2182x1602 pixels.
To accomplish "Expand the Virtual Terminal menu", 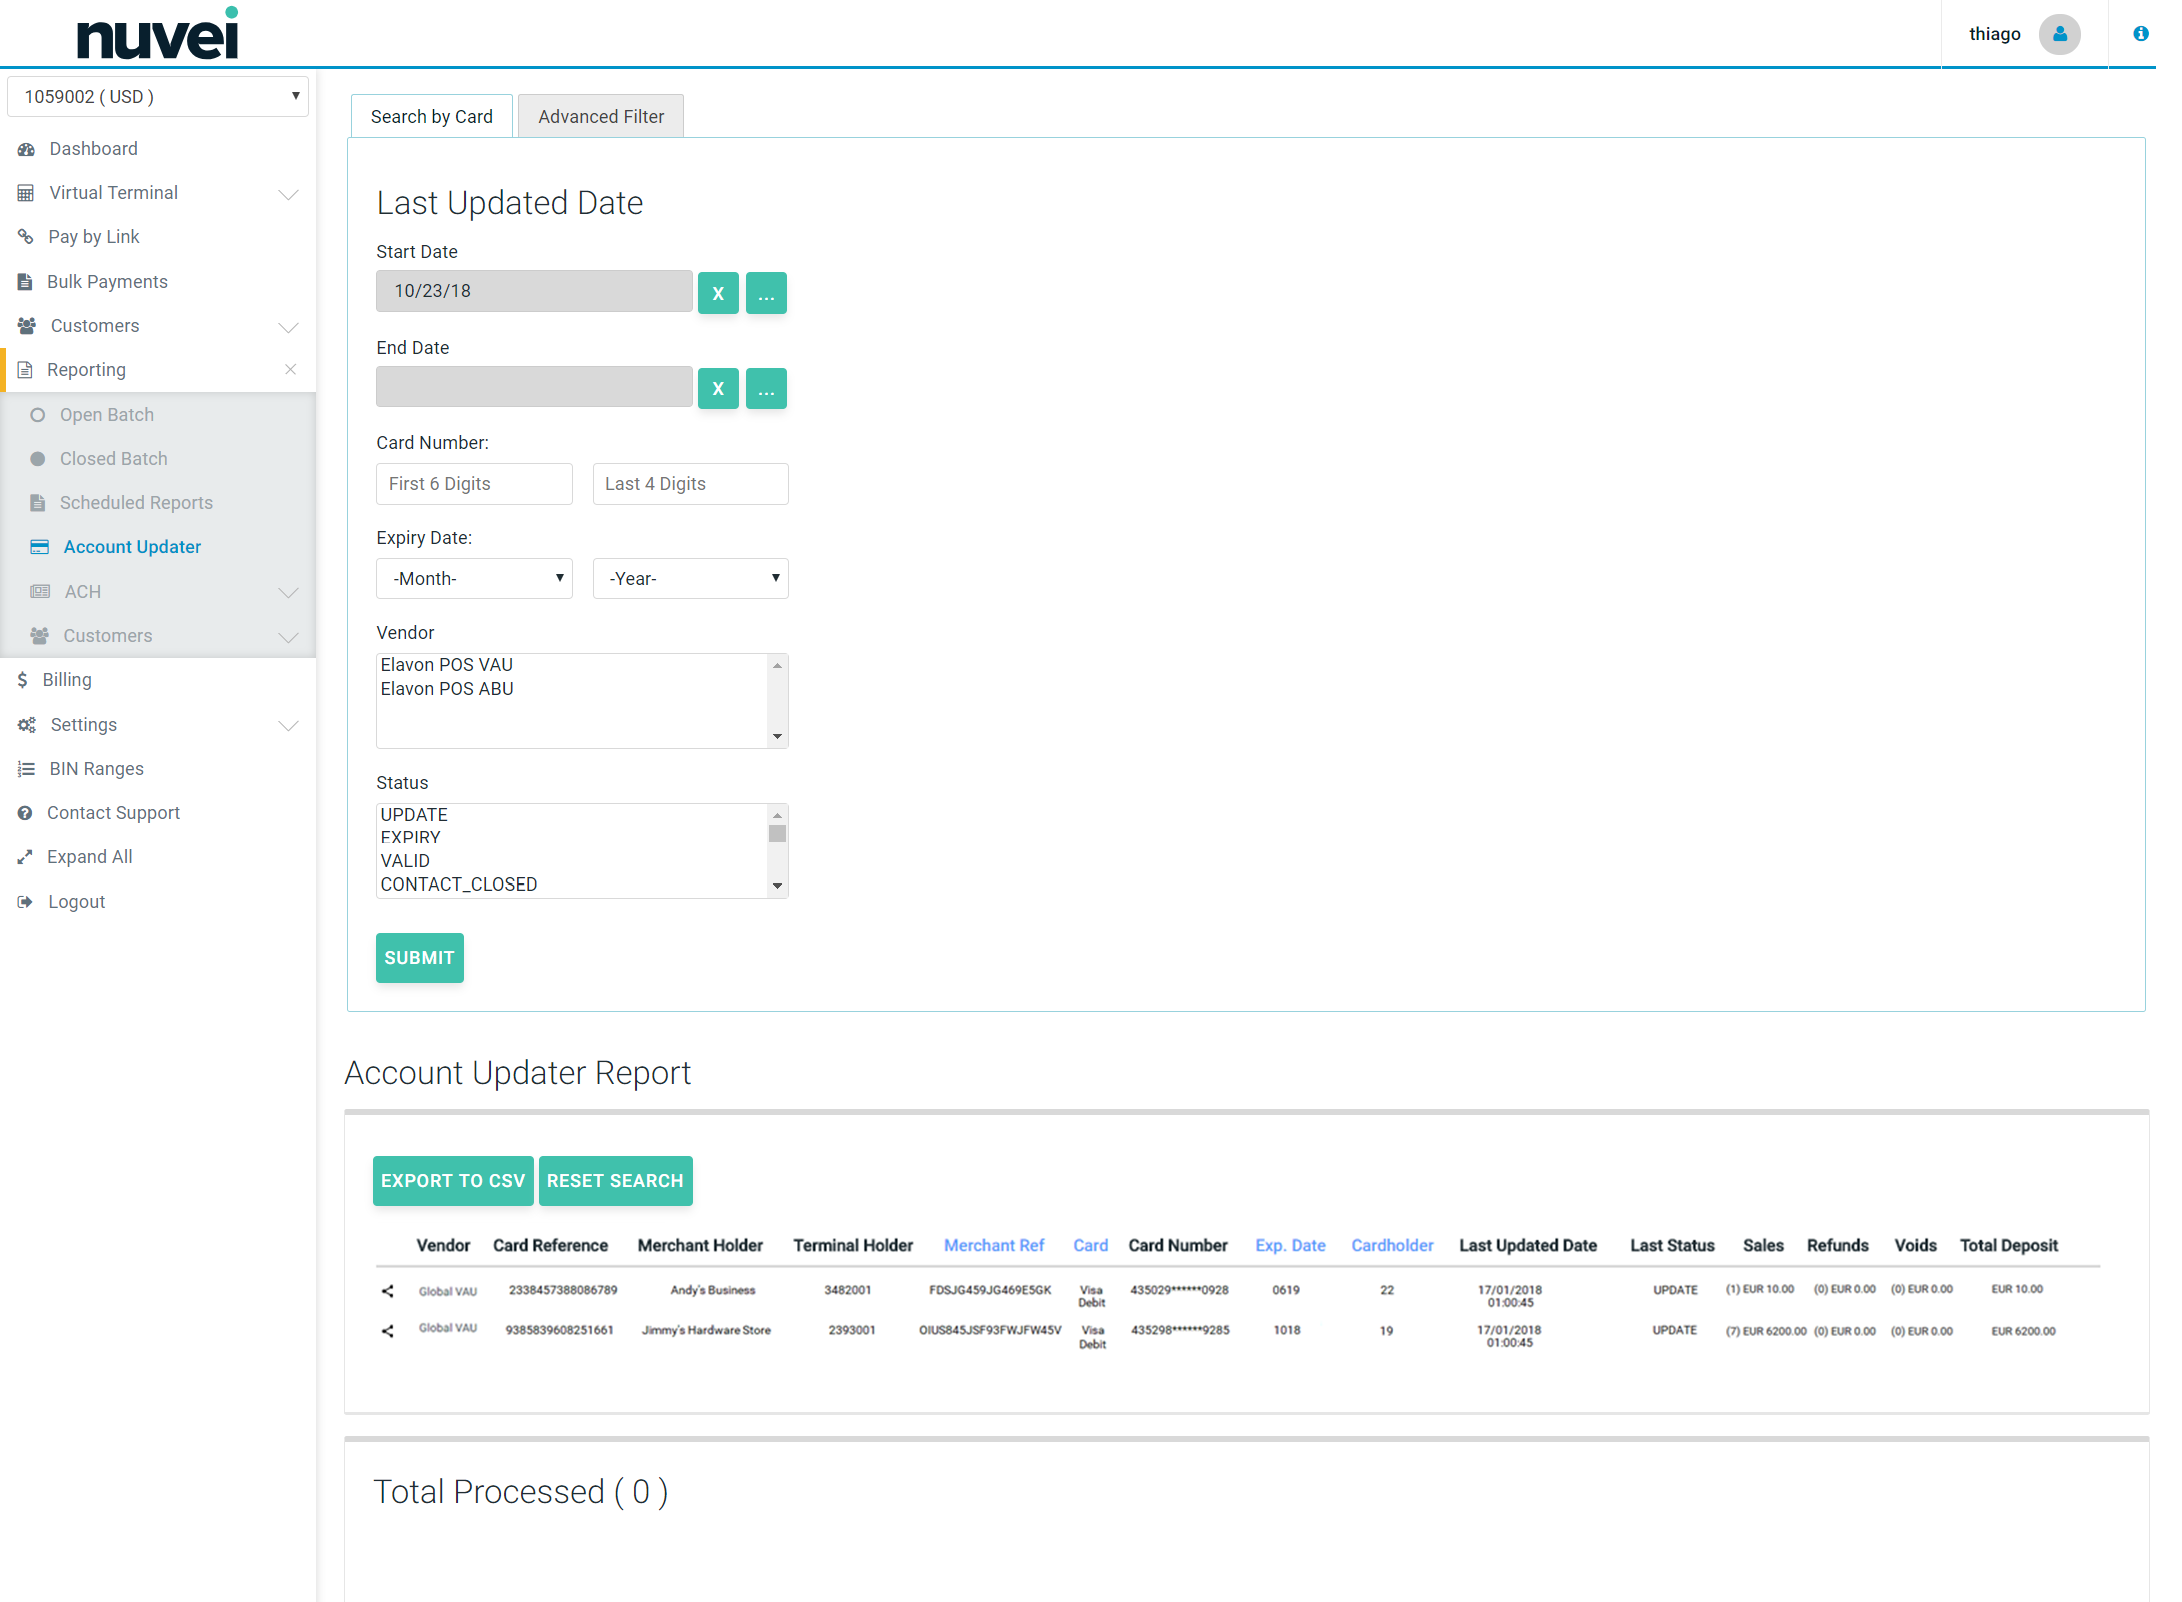I will pyautogui.click(x=288, y=194).
